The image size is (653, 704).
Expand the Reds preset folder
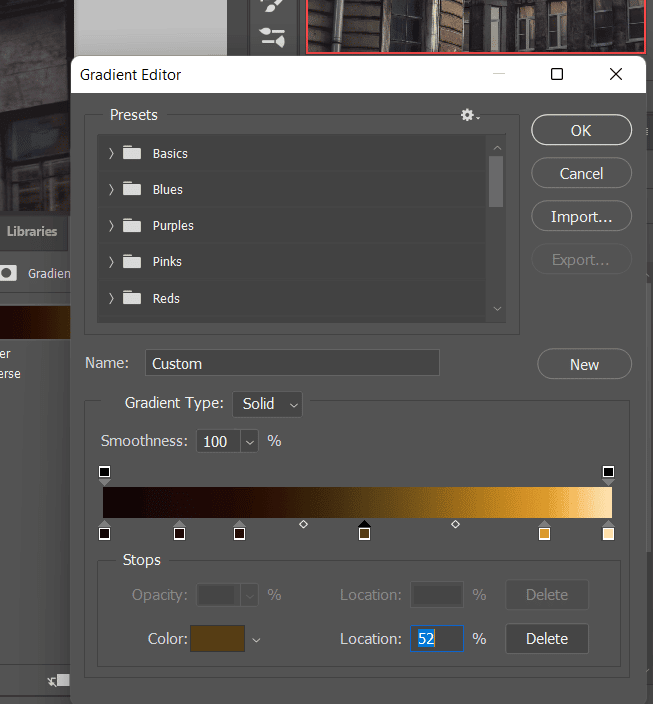(111, 298)
